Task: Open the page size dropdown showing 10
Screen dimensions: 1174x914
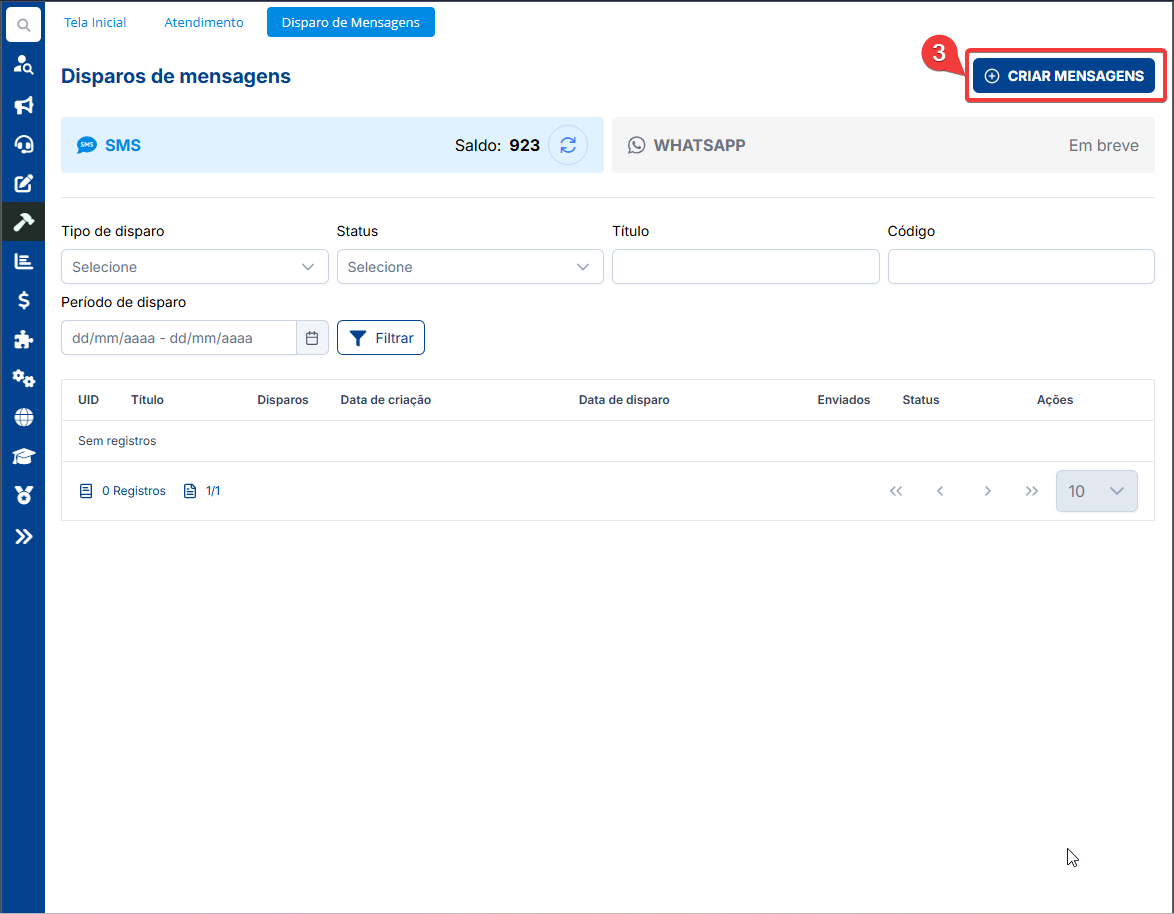Action: 1096,491
